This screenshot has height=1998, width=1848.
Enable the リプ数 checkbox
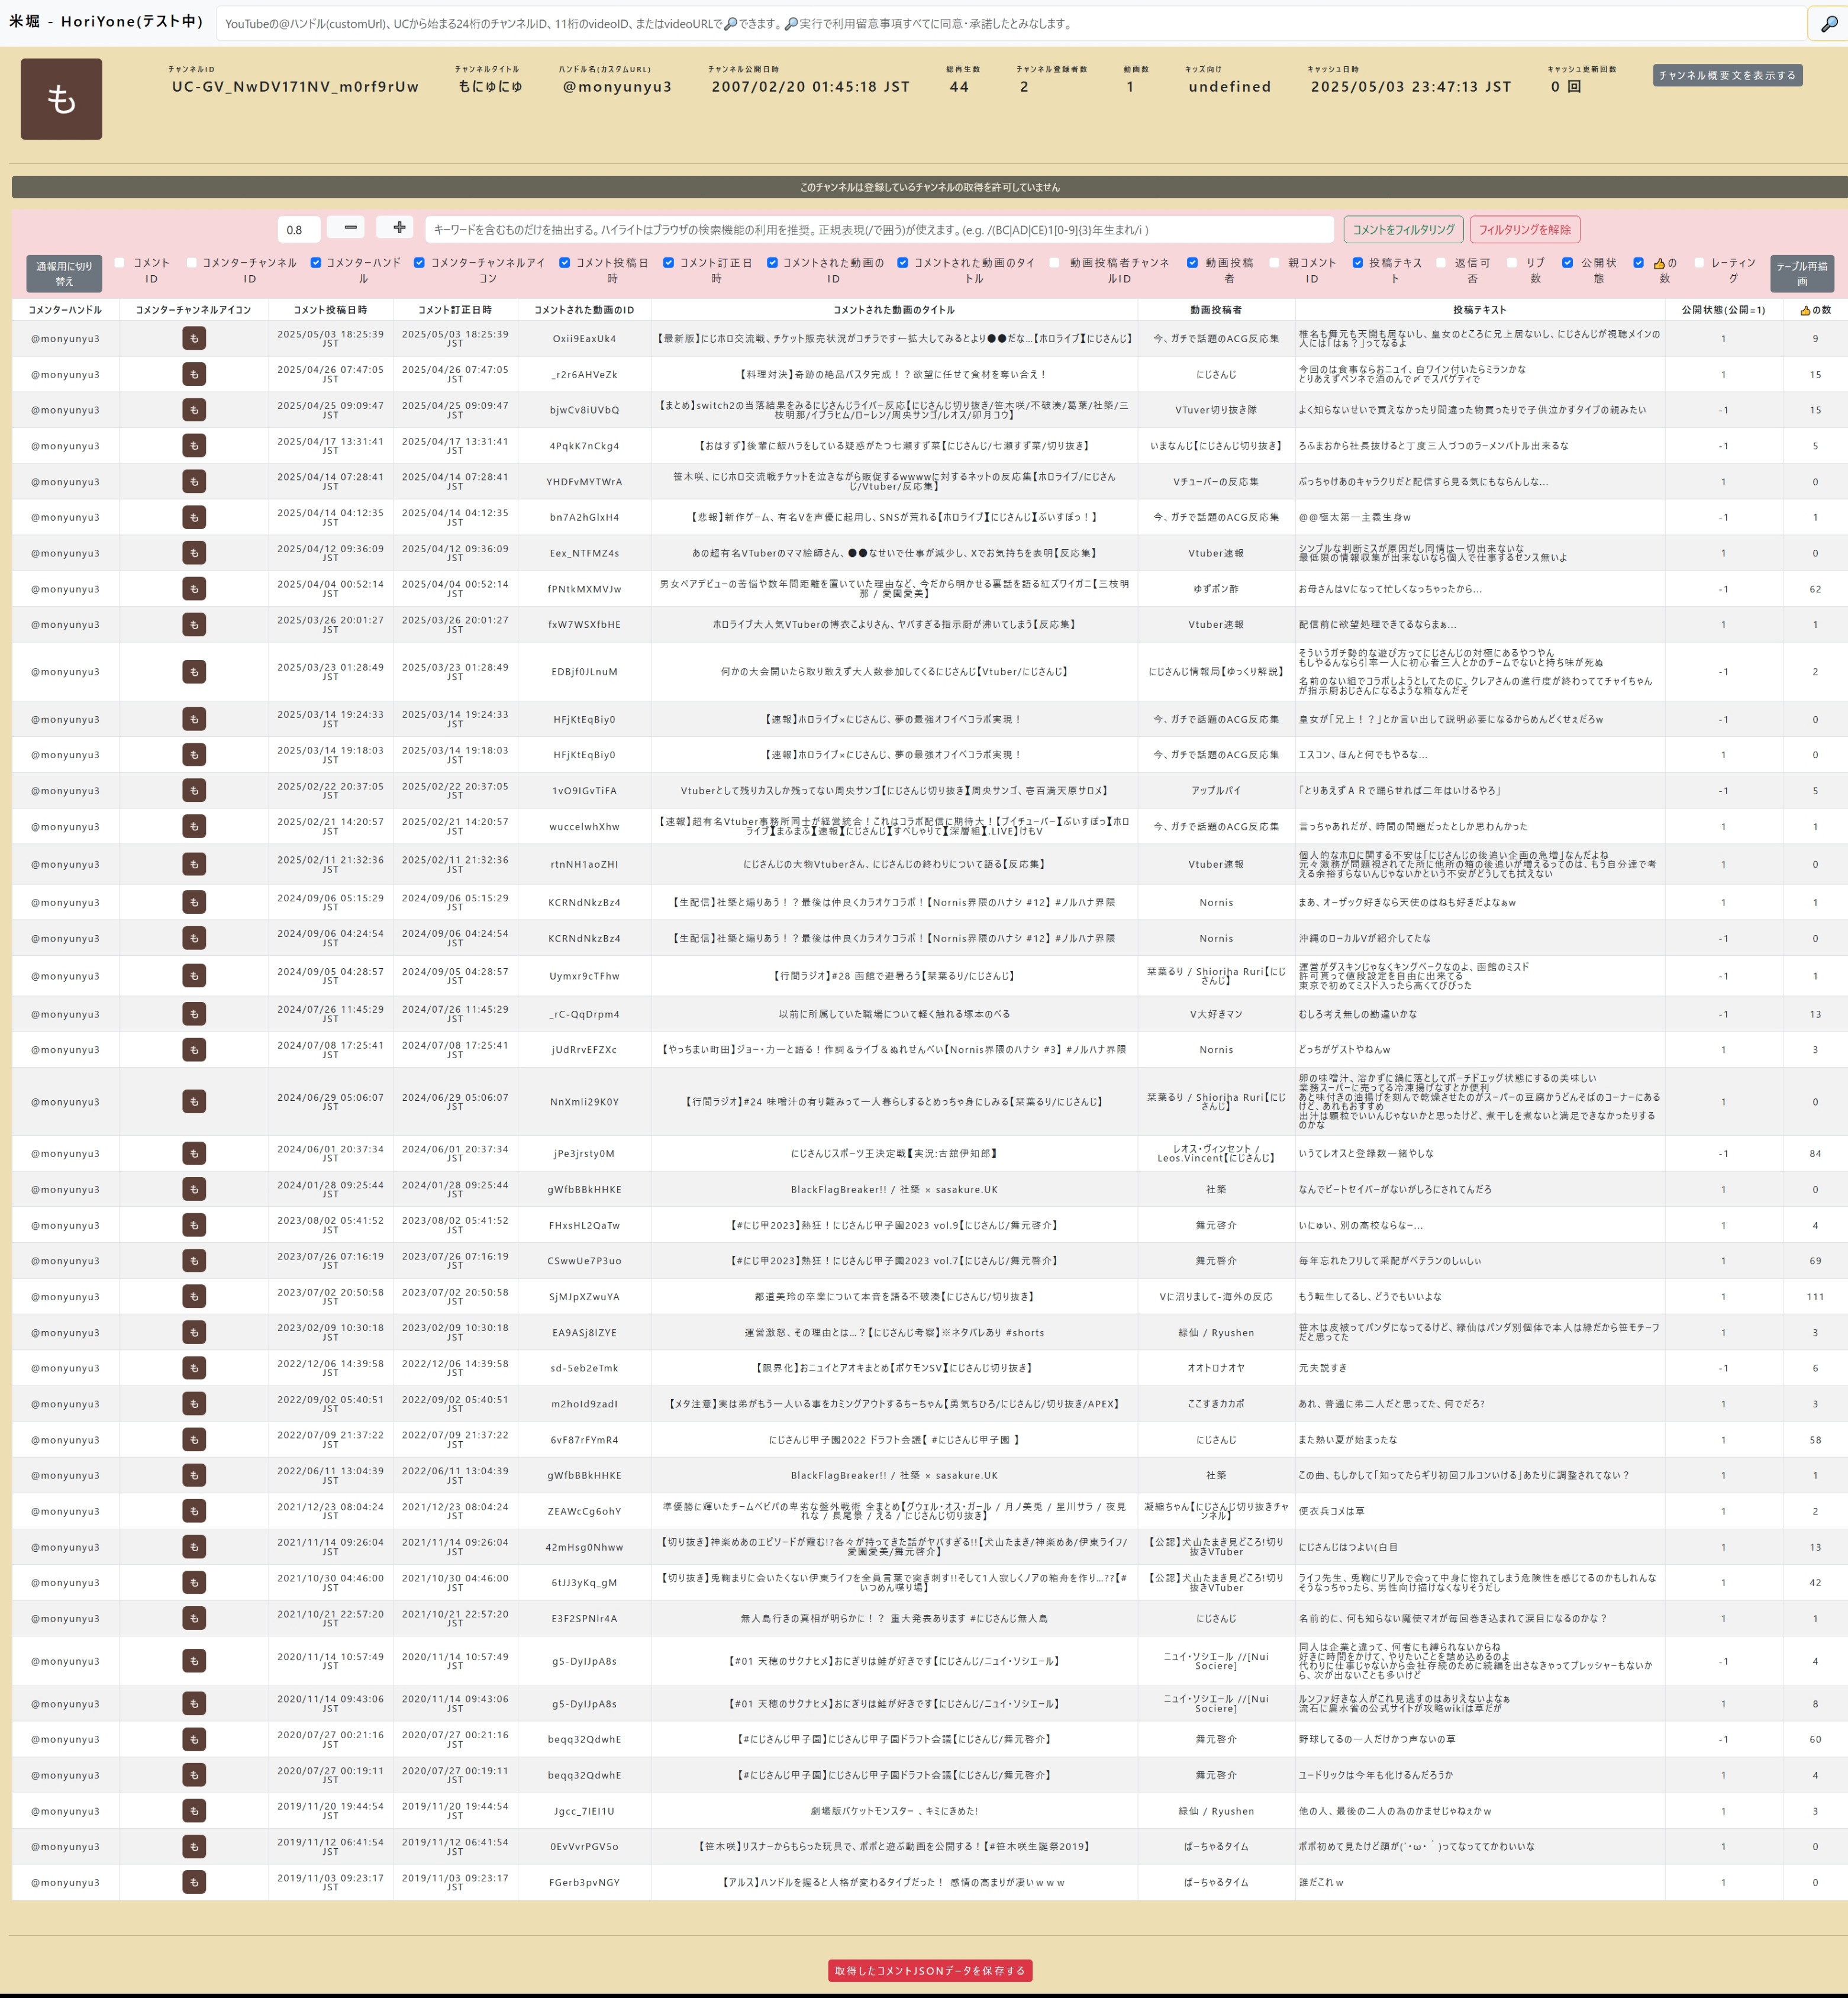click(1512, 263)
